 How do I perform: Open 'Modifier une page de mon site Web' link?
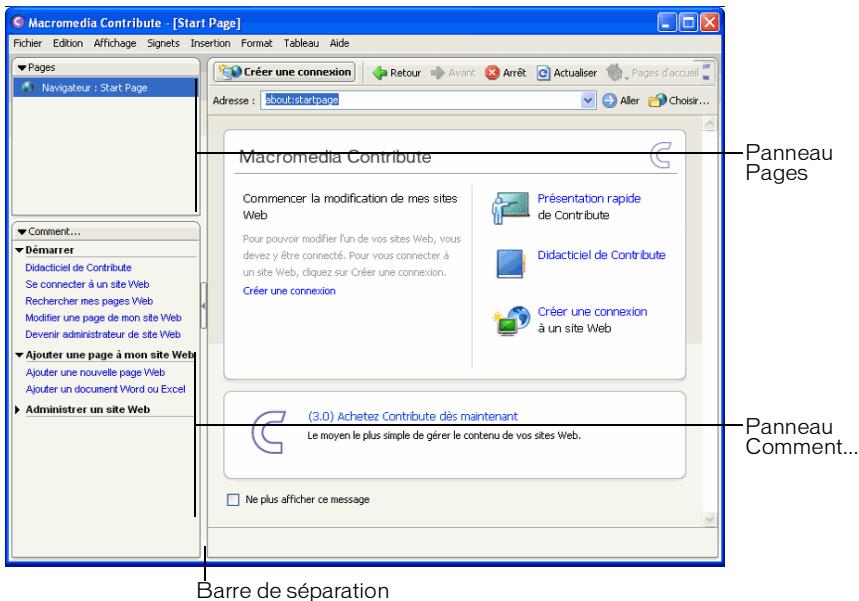103,318
